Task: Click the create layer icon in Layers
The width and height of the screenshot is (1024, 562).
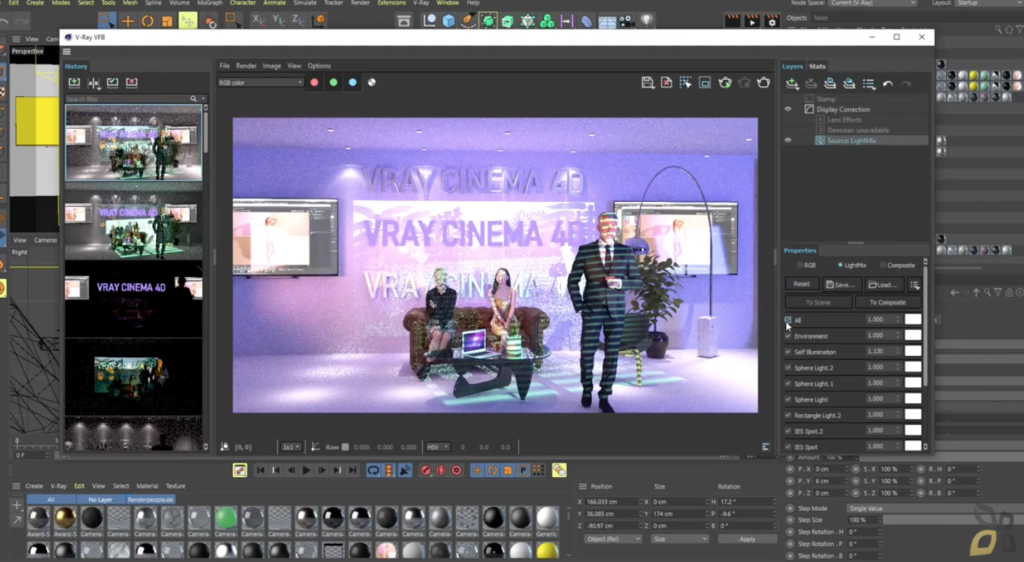Action: (792, 84)
